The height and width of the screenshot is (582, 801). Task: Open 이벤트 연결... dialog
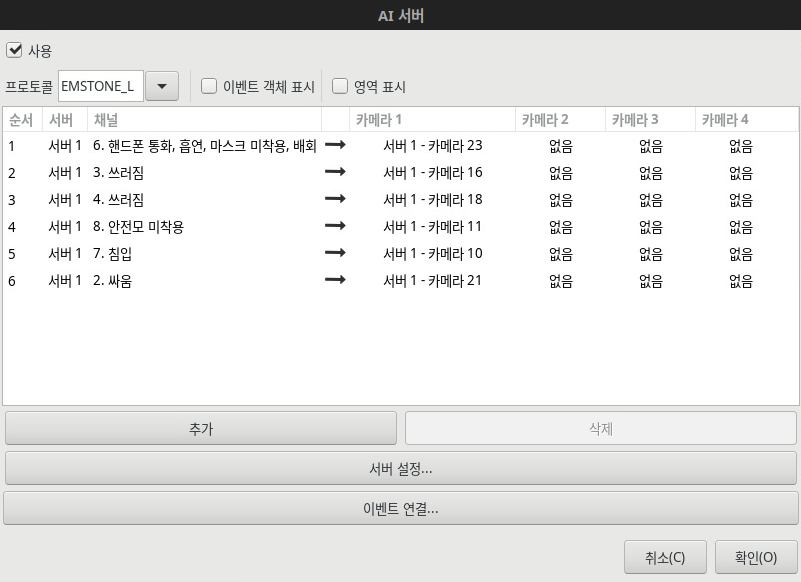pyautogui.click(x=400, y=508)
